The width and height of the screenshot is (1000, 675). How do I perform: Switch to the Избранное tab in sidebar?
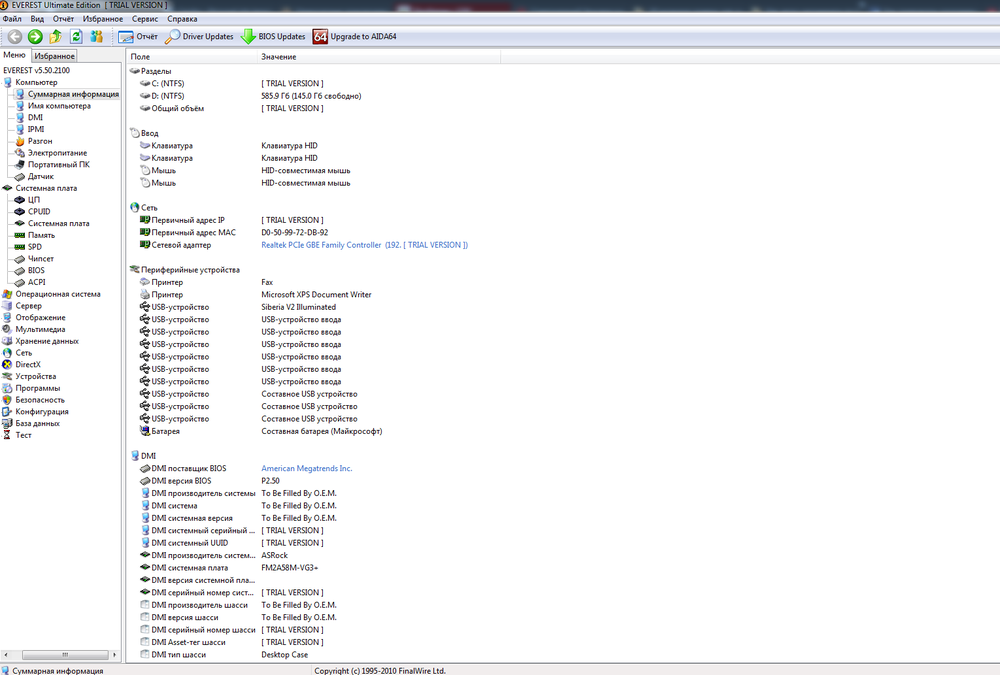pyautogui.click(x=54, y=56)
